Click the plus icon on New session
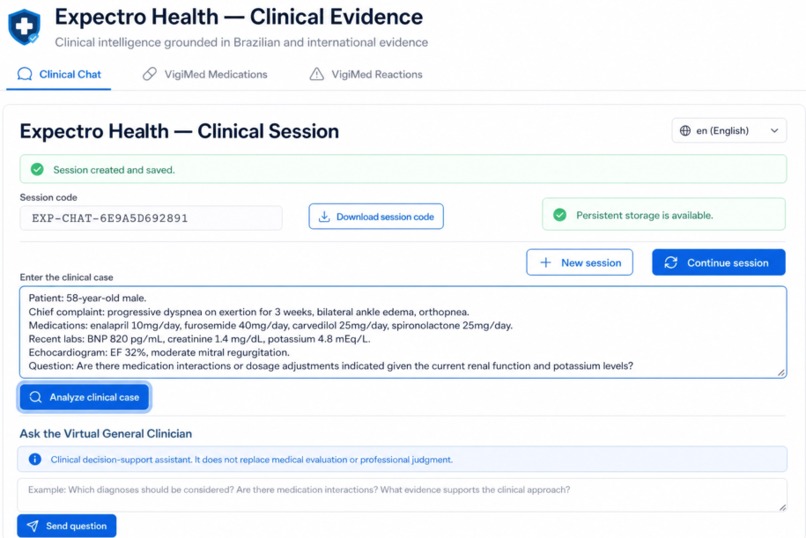Screen dimensions: 806x538 [x=545, y=263]
